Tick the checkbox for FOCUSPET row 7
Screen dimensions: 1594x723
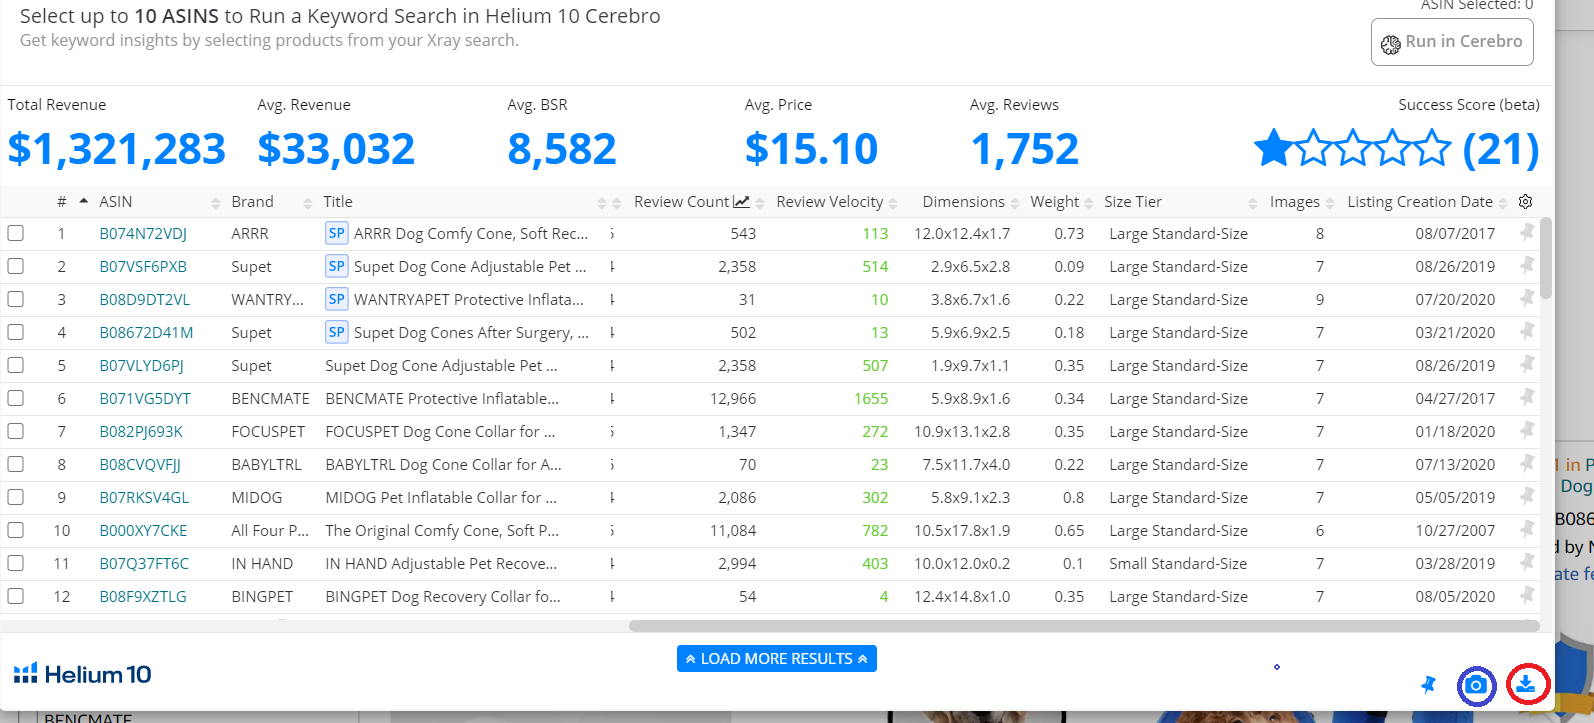[x=16, y=431]
